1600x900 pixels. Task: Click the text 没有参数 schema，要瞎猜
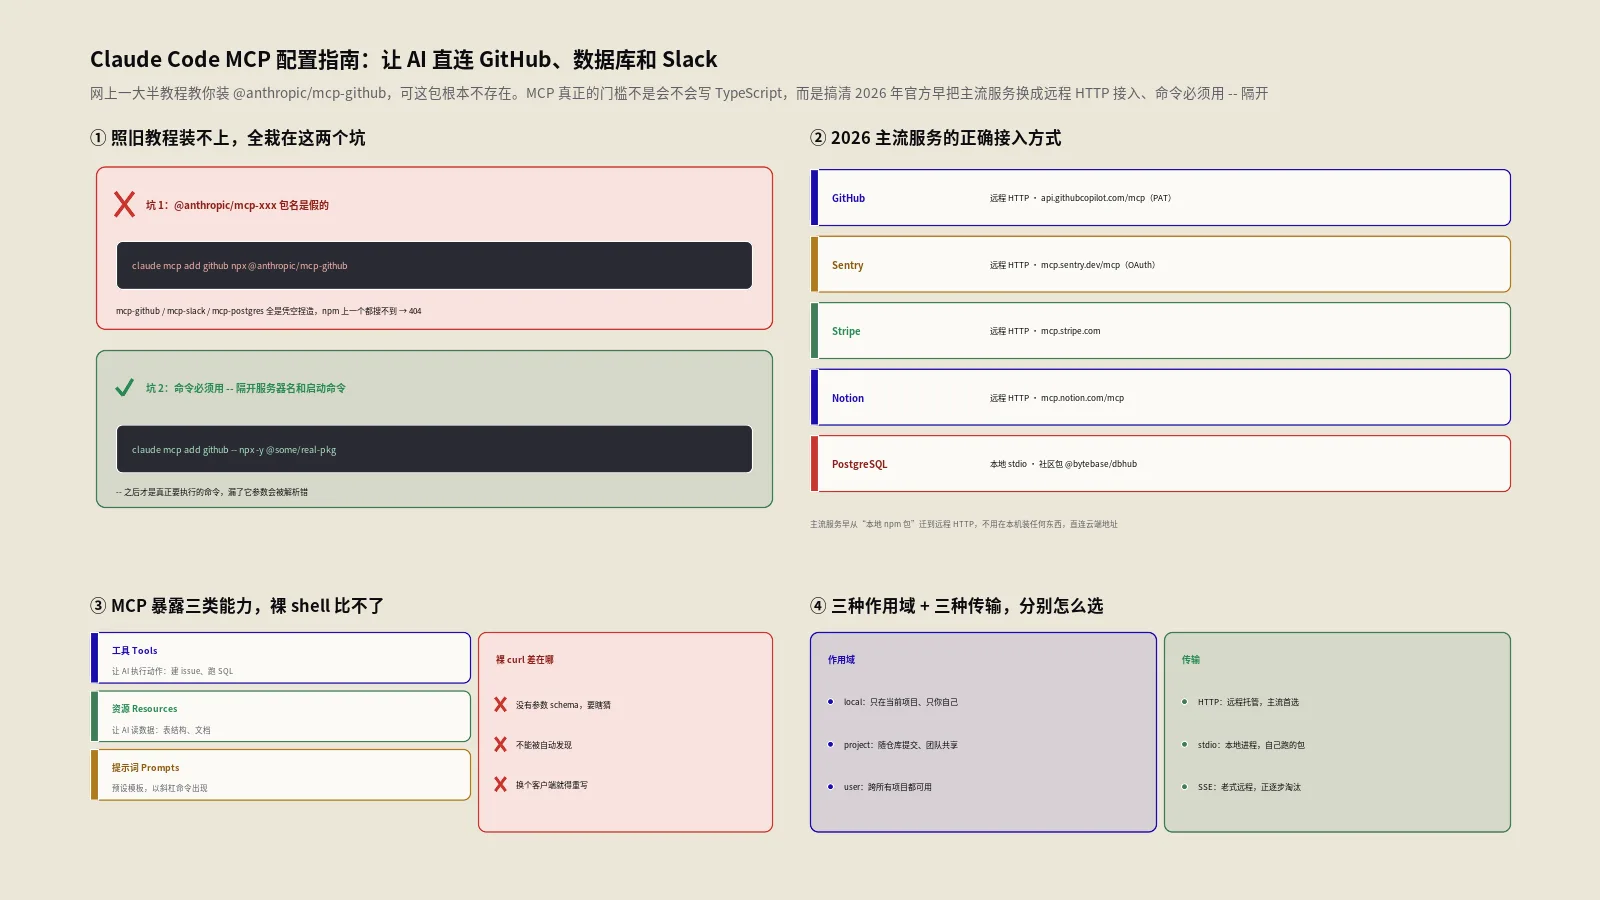coord(563,705)
